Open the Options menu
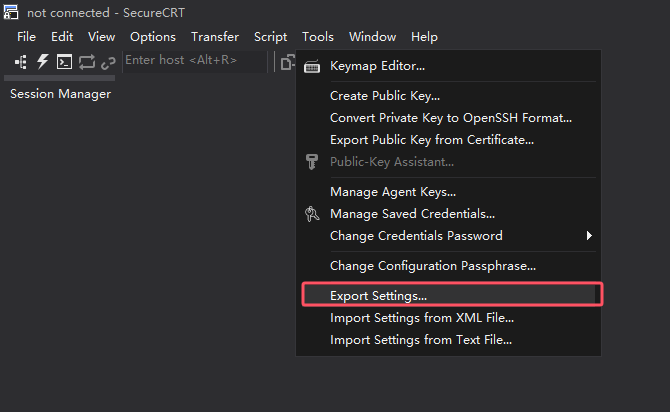Viewport: 670px width, 412px height. (153, 37)
